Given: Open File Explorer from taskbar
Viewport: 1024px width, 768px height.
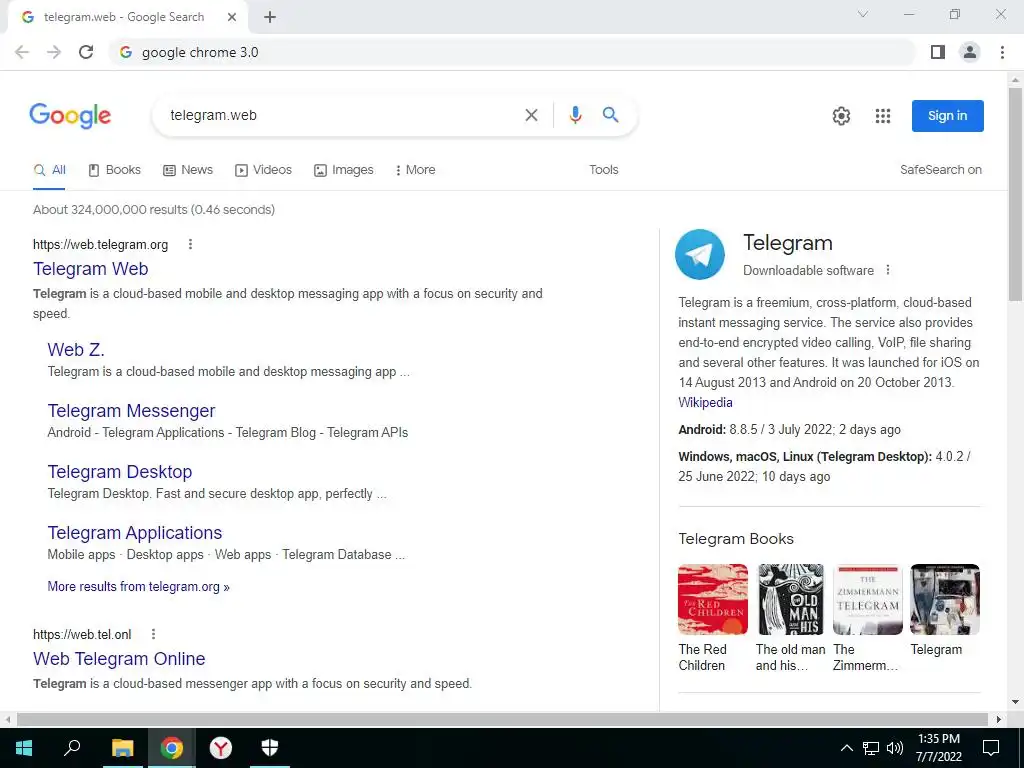Looking at the screenshot, I should point(122,748).
